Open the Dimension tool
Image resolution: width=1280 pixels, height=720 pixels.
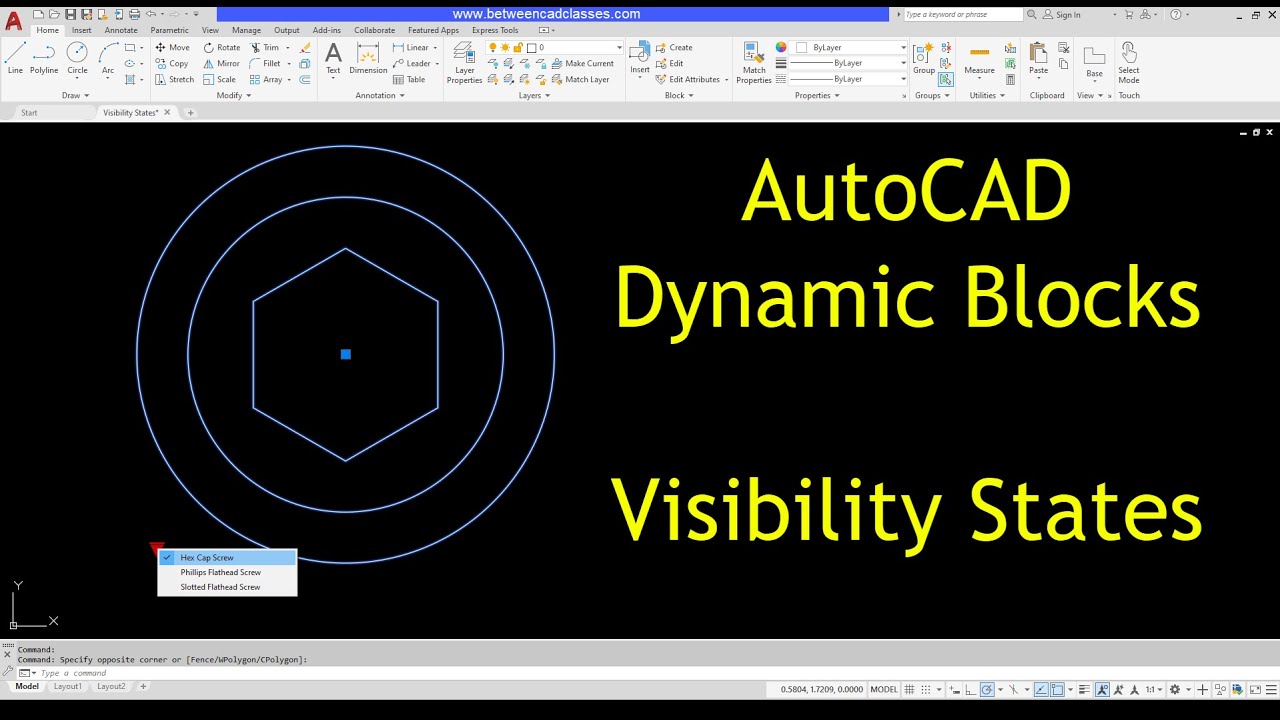tap(368, 58)
